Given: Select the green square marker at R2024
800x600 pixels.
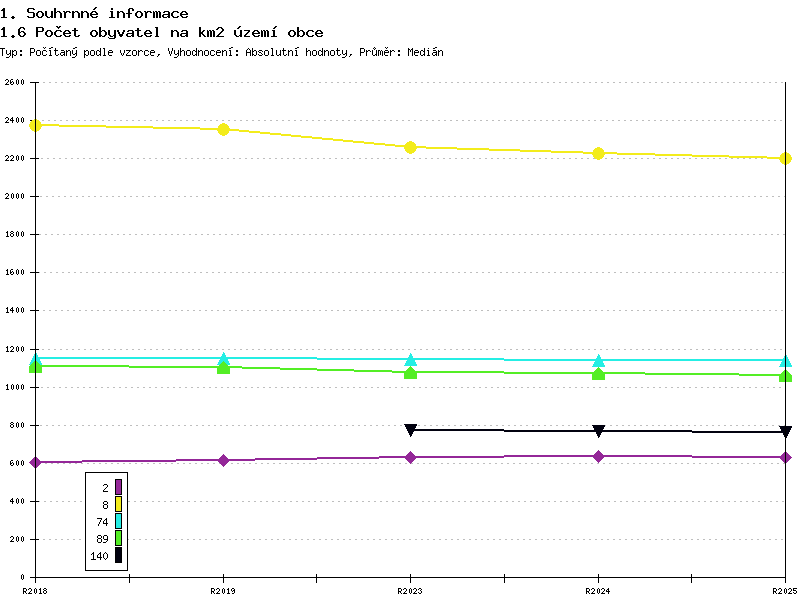Looking at the screenshot, I should pyautogui.click(x=598, y=374).
